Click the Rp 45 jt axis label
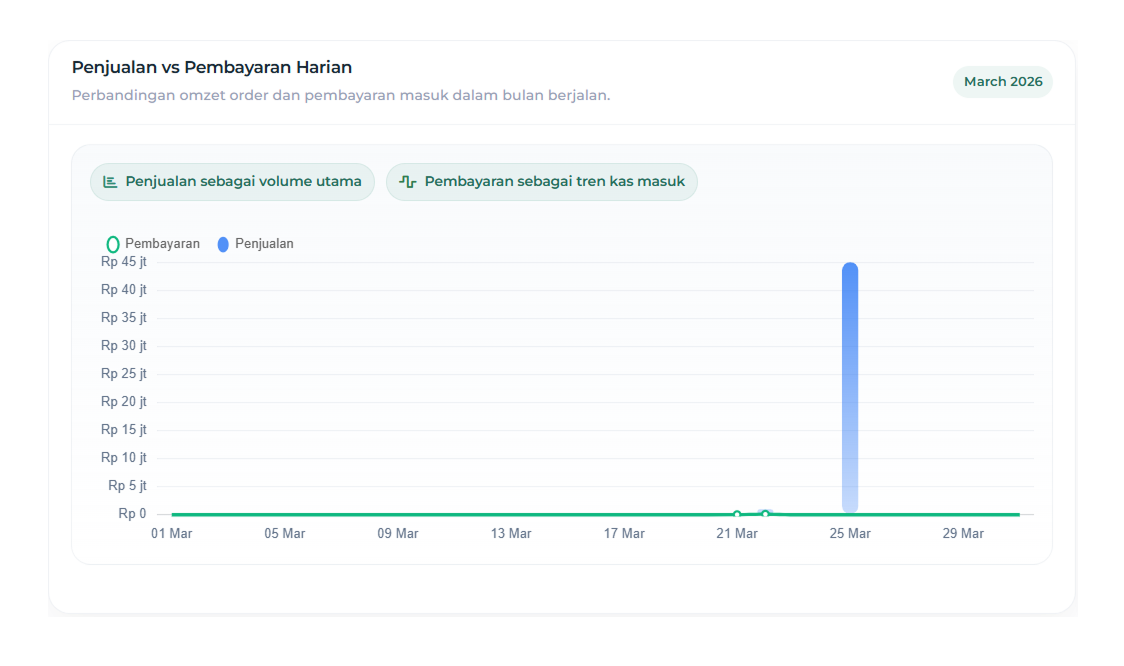This screenshot has width=1124, height=666. (124, 262)
